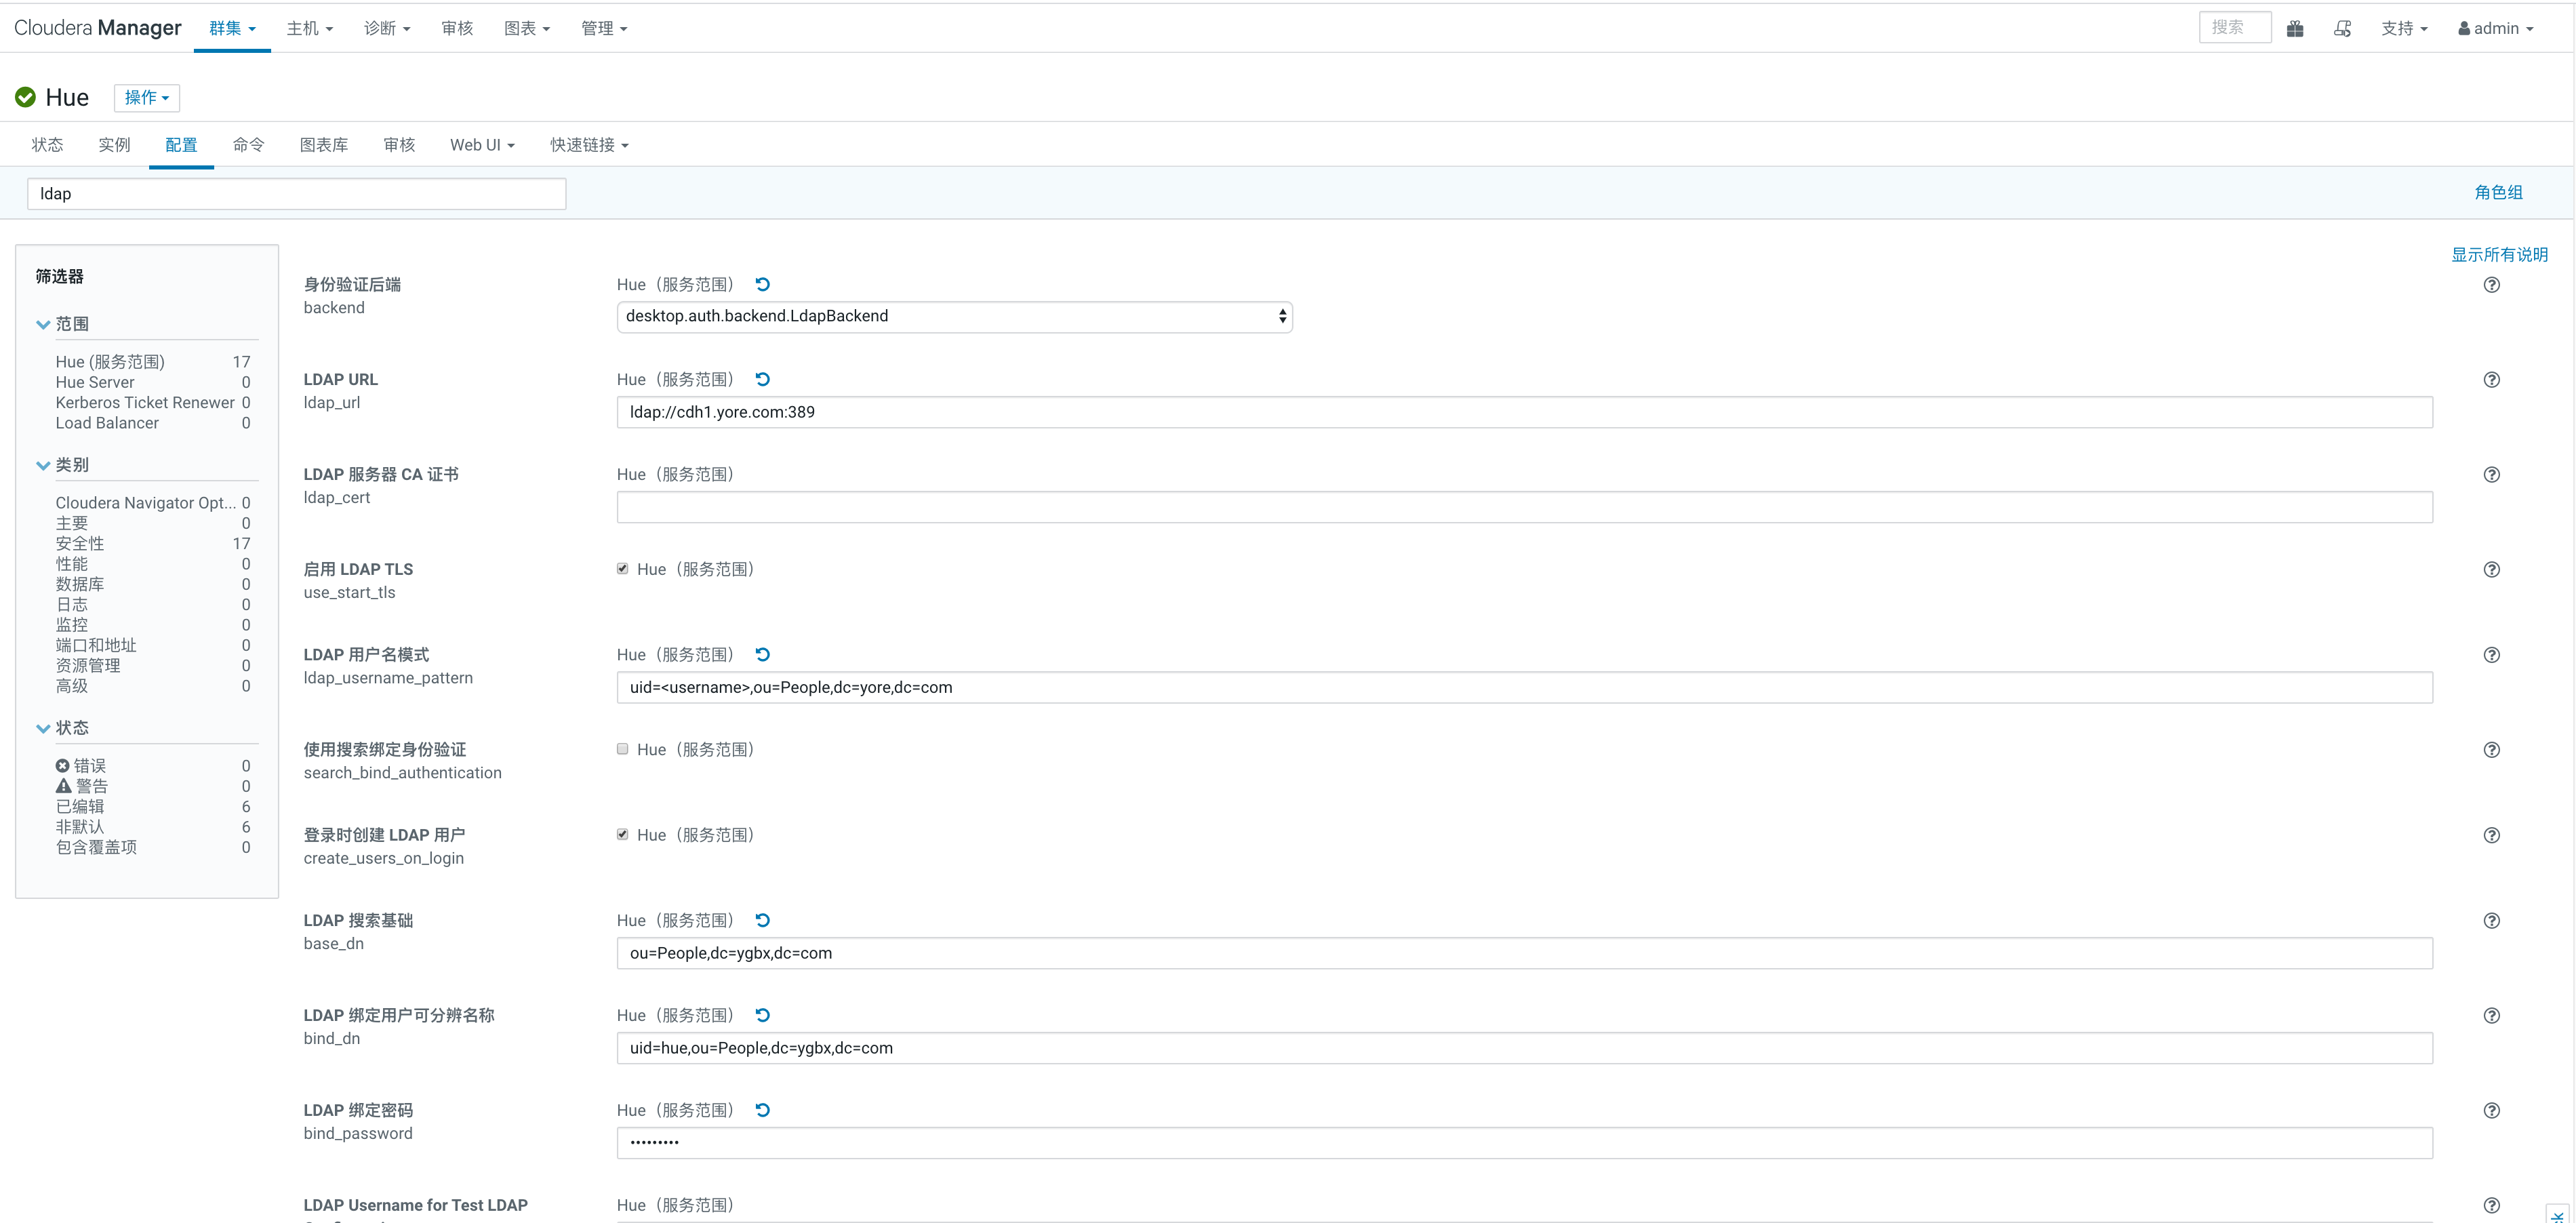Reset LDAP username pattern value
This screenshot has width=2576, height=1223.
click(762, 654)
